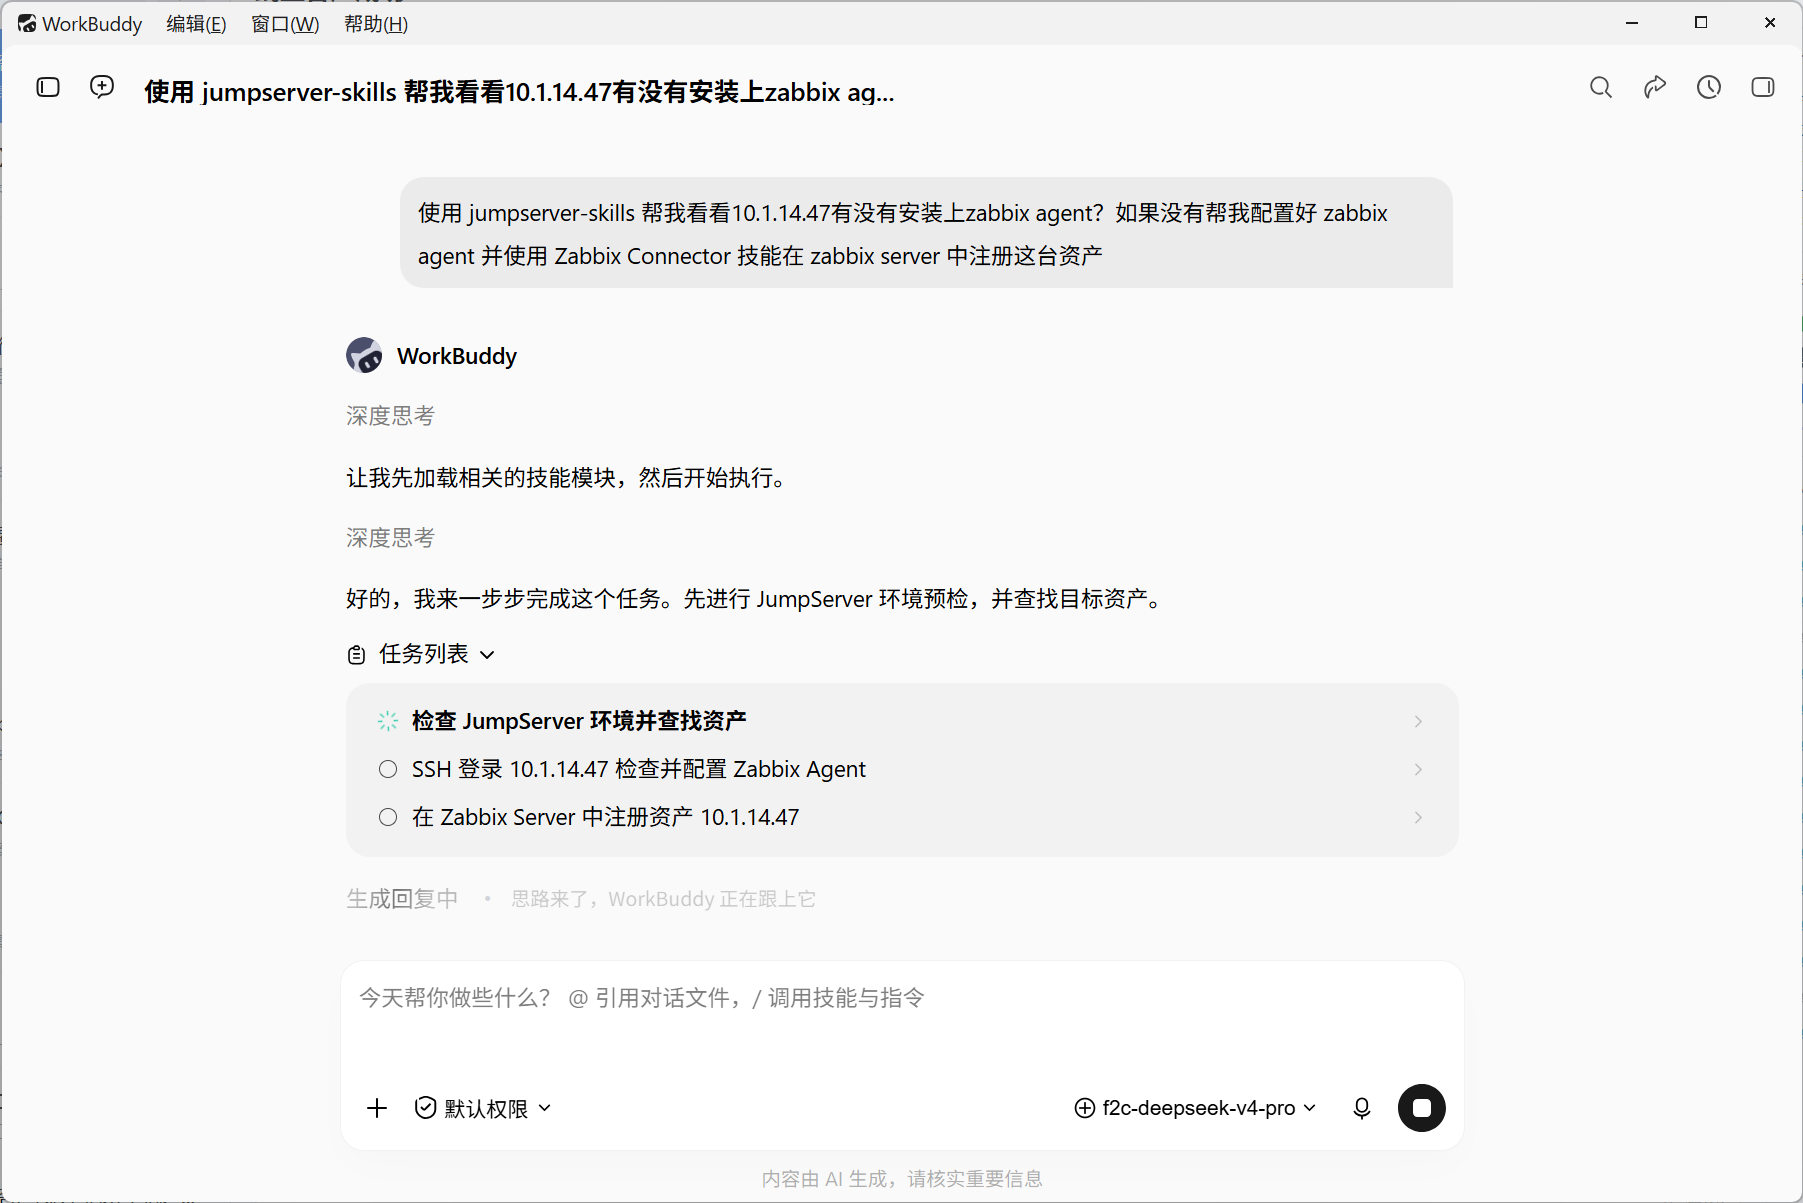Screen dimensions: 1803x1203
Task: Expand chevron of 检查 JumpServer 环境并查找资产
Action: pyautogui.click(x=1418, y=721)
